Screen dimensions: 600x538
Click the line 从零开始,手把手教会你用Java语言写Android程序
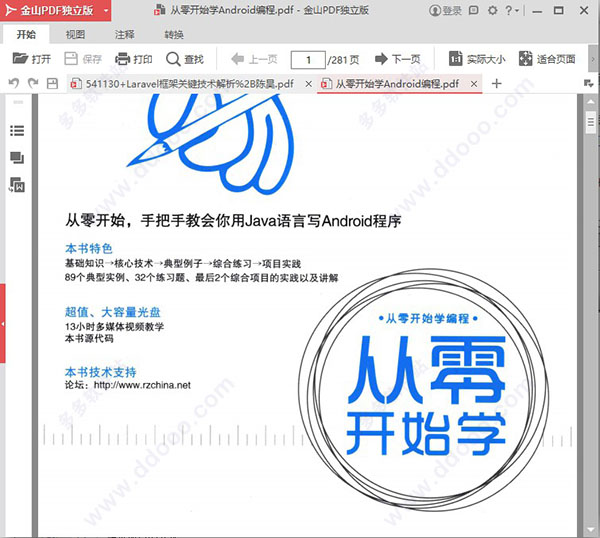coord(233,220)
